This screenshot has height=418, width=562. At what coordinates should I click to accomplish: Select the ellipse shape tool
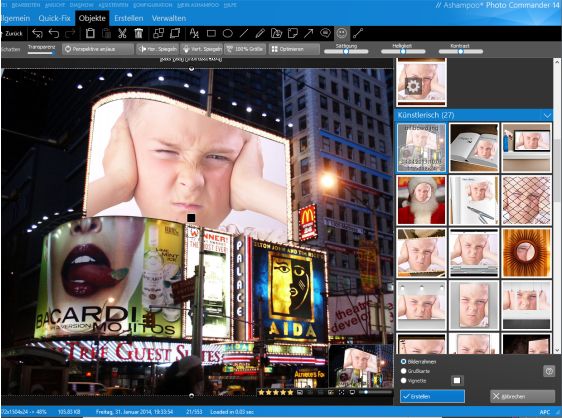tap(228, 34)
